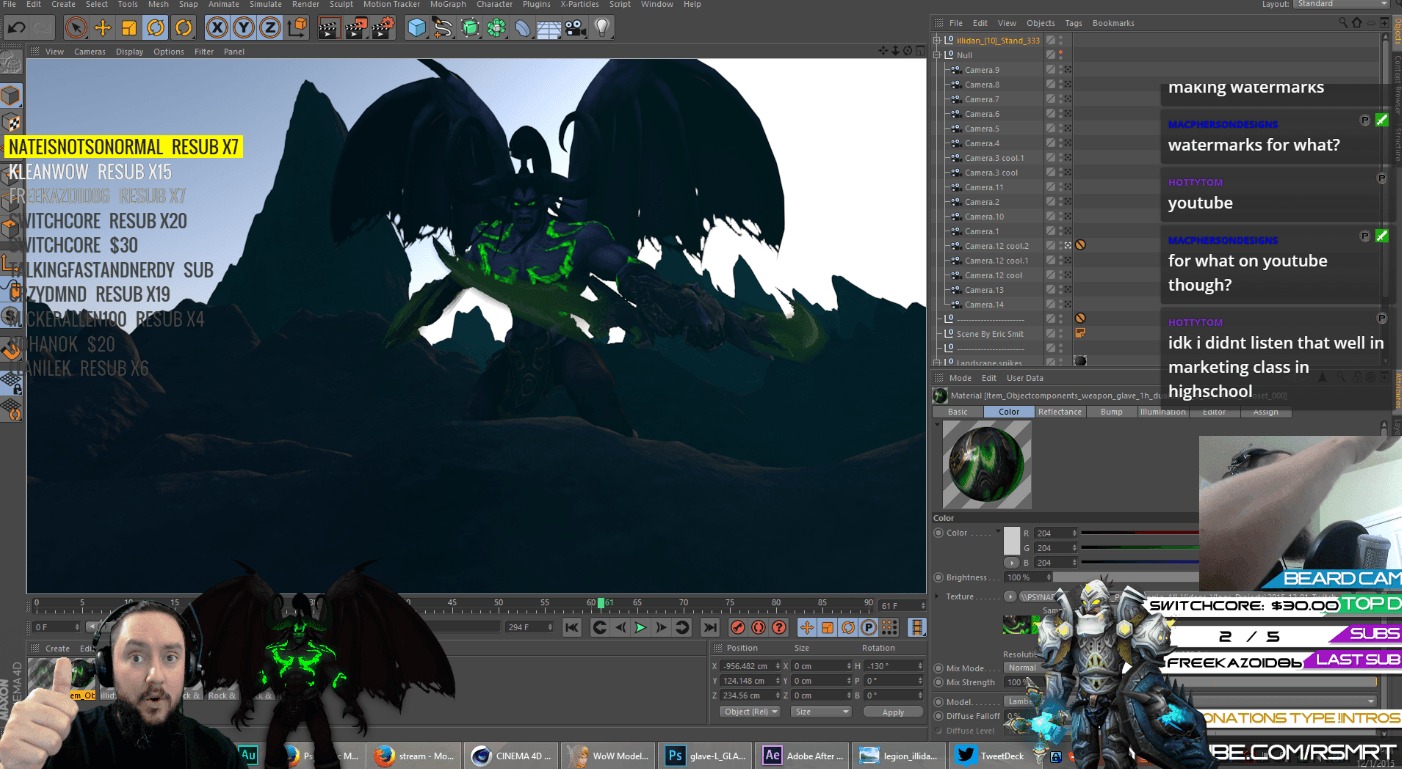Image resolution: width=1402 pixels, height=769 pixels.
Task: Open the Floor environment icon
Action: click(549, 28)
